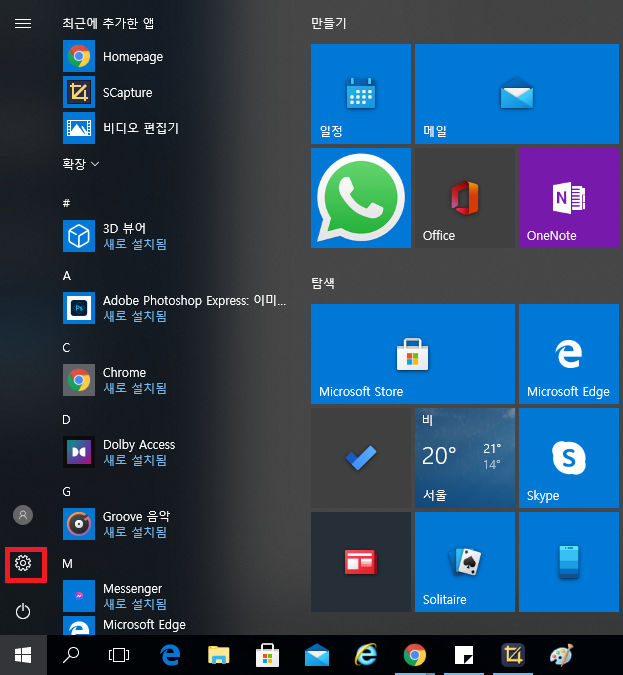Image resolution: width=623 pixels, height=675 pixels.
Task: Open Mail from the taskbar
Action: coord(317,655)
